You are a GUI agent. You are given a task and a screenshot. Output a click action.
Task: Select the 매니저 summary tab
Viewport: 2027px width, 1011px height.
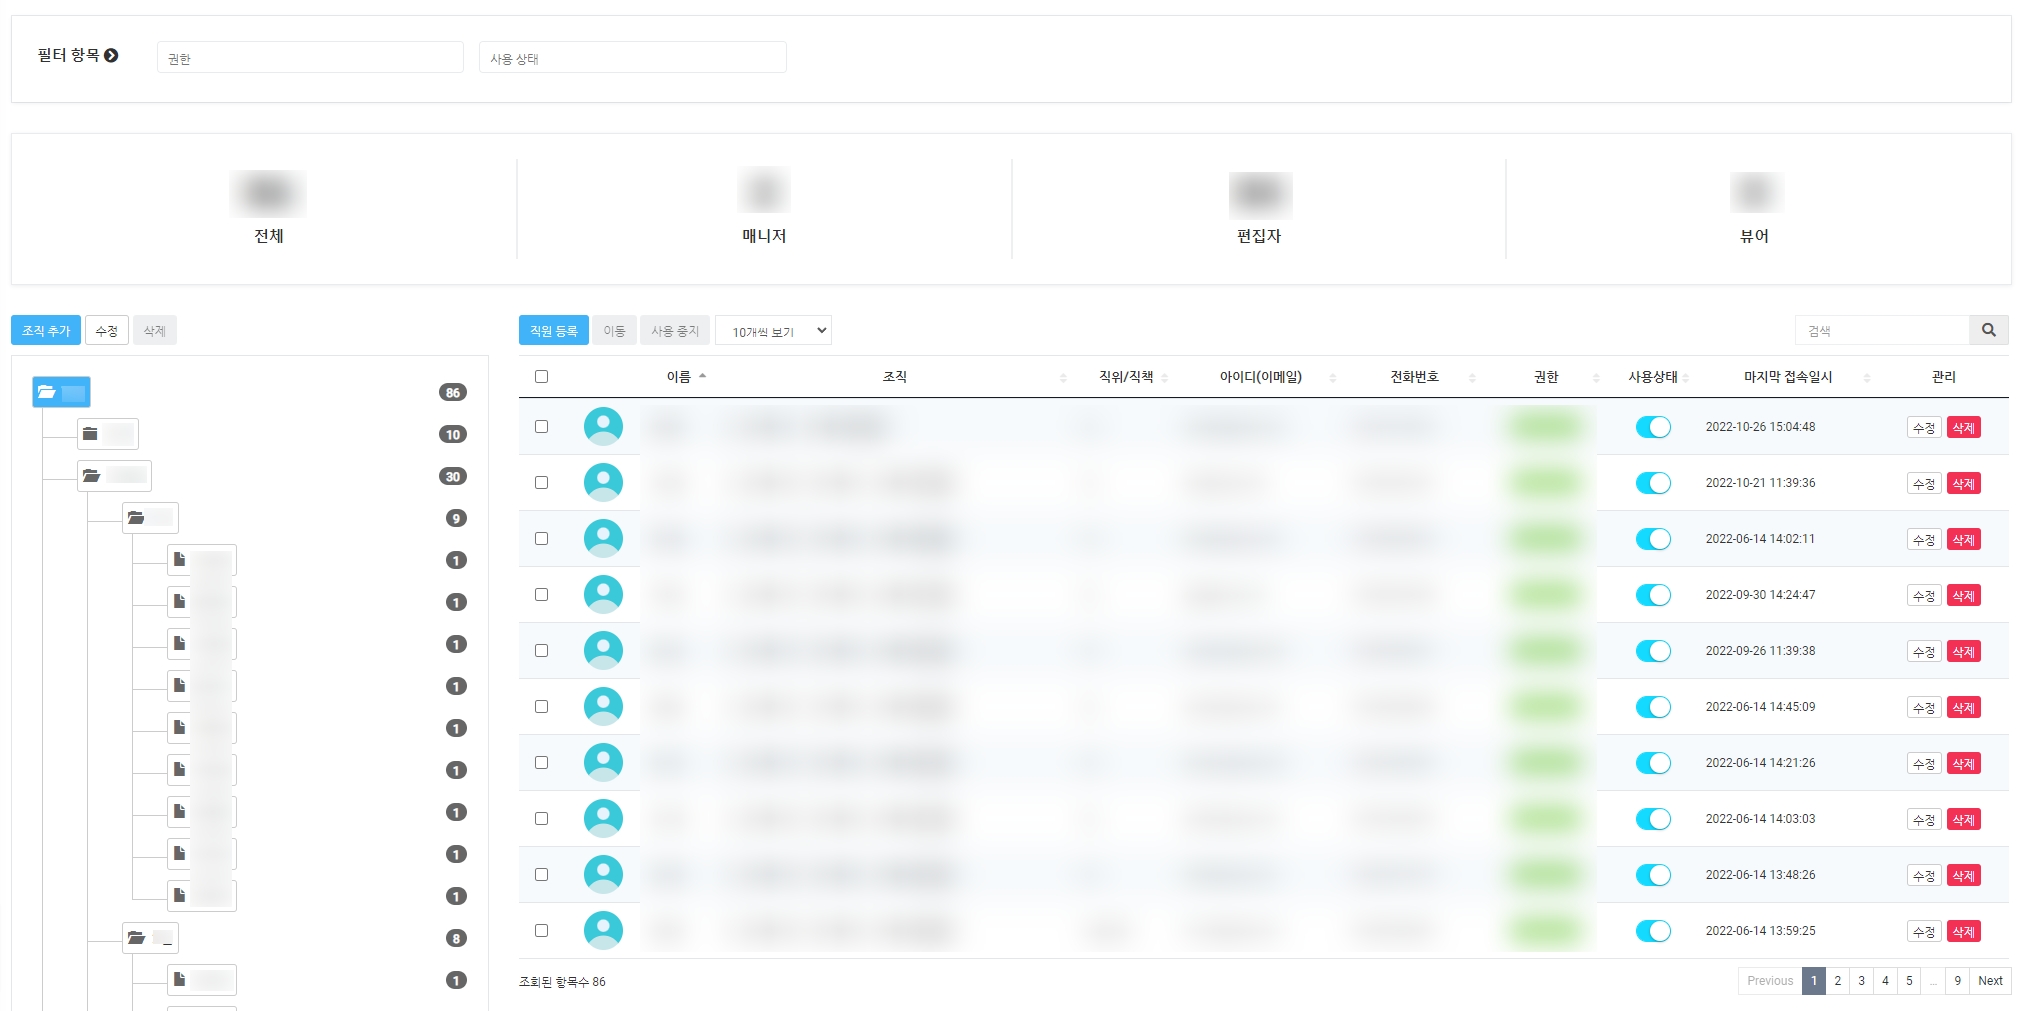pos(764,210)
